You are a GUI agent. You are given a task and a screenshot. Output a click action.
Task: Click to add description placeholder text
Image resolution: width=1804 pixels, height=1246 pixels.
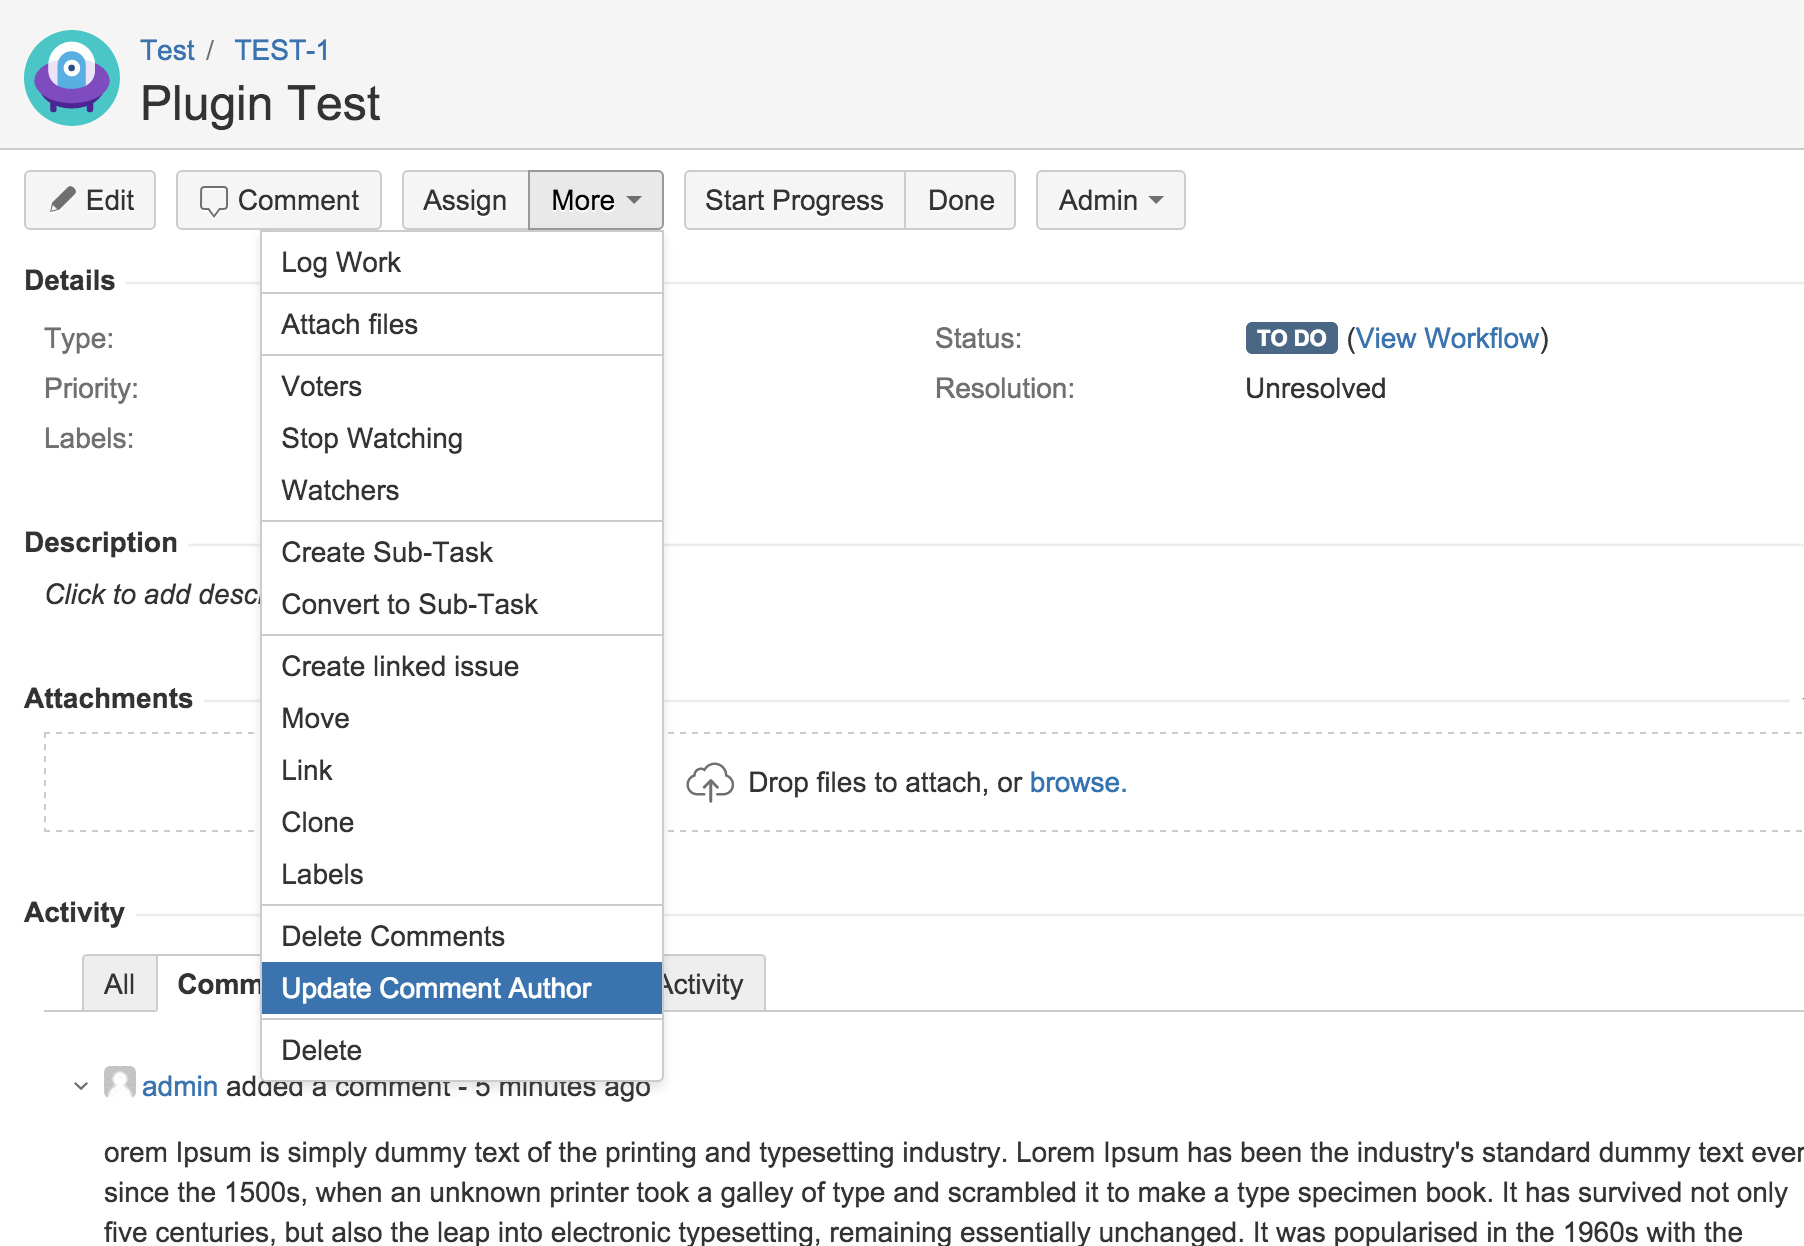pyautogui.click(x=152, y=594)
